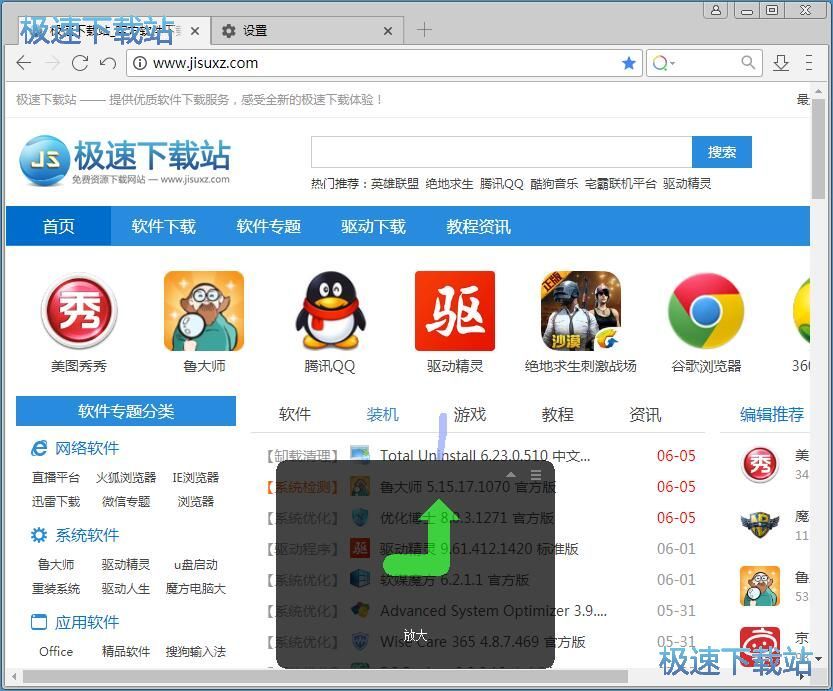Open the Office topic link

[56, 652]
